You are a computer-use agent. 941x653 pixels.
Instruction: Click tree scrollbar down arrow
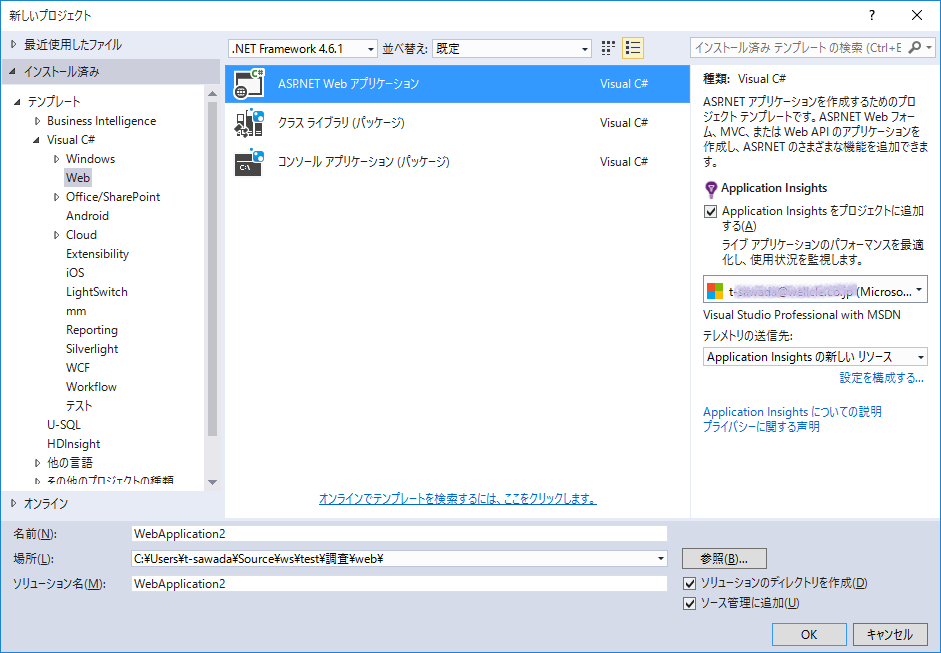click(212, 482)
